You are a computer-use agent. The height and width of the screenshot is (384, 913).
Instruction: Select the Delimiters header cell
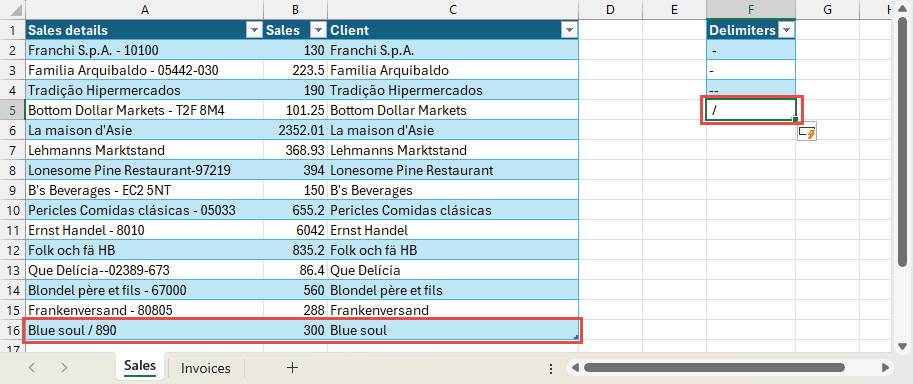pyautogui.click(x=751, y=30)
